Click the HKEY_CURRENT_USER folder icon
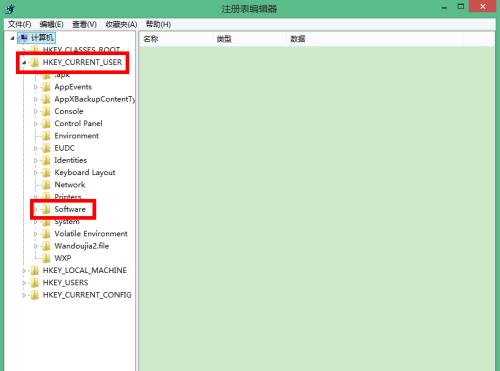This screenshot has height=371, width=500. 34,62
